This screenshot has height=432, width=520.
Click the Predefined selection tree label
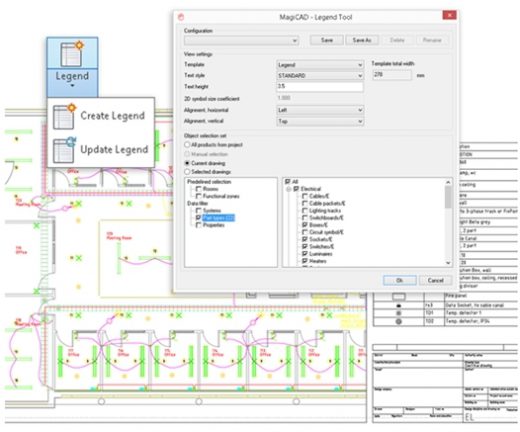tap(209, 182)
